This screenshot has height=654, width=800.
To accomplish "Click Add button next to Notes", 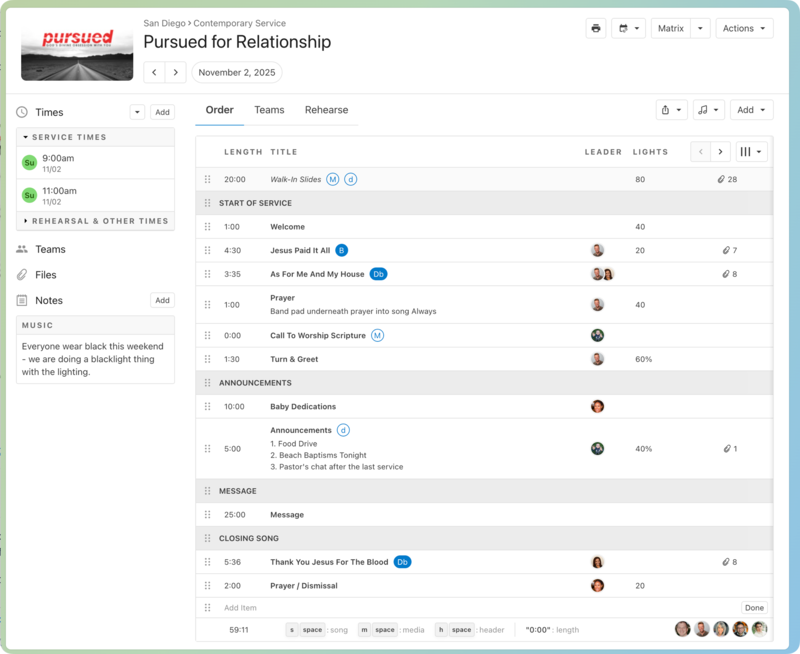I will click(162, 300).
